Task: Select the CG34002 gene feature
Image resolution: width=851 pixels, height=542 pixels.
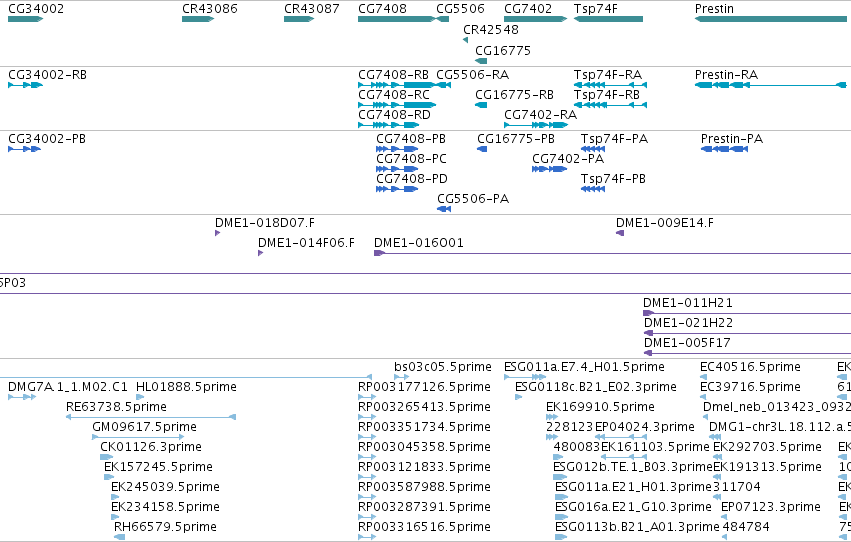Action: (26, 19)
